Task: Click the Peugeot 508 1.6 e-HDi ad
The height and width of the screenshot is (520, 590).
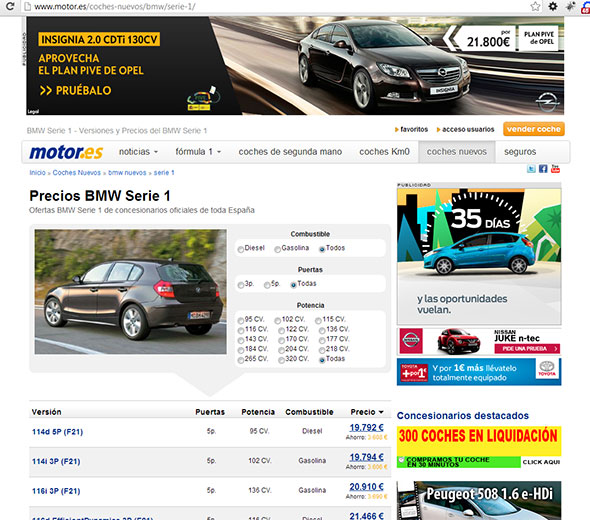Action: coord(479,500)
